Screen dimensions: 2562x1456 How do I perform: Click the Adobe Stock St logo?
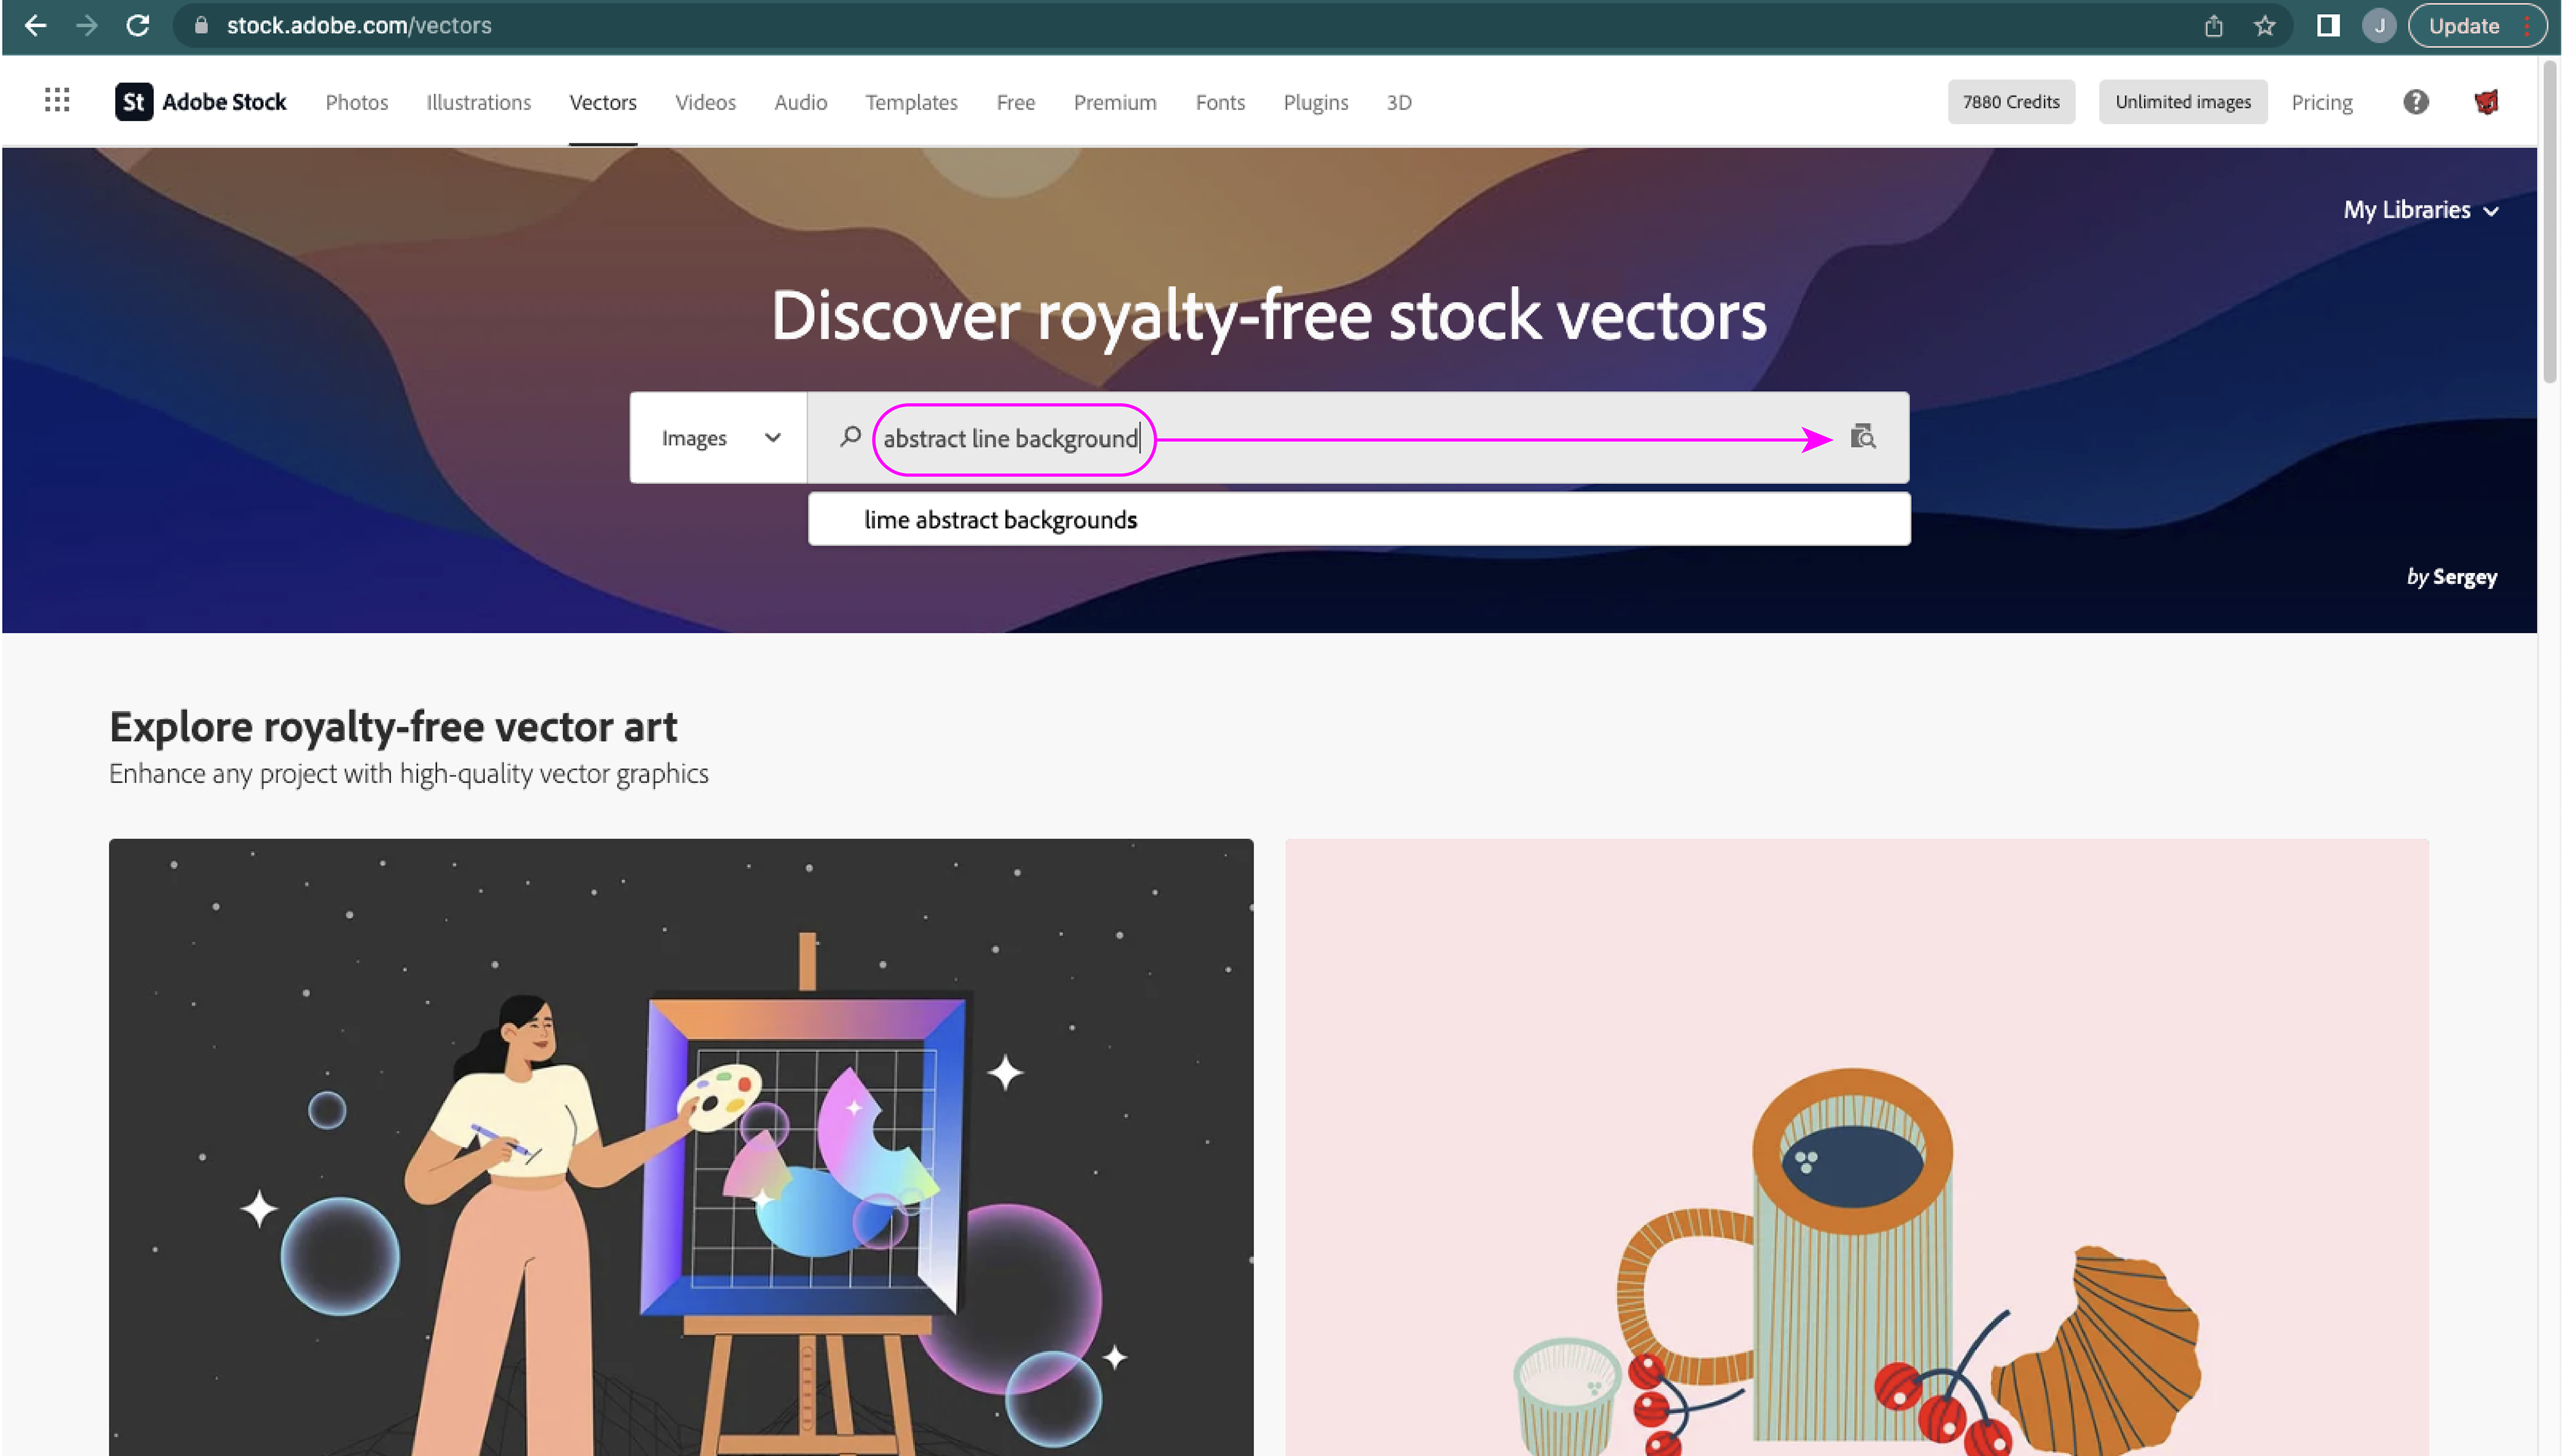(134, 102)
